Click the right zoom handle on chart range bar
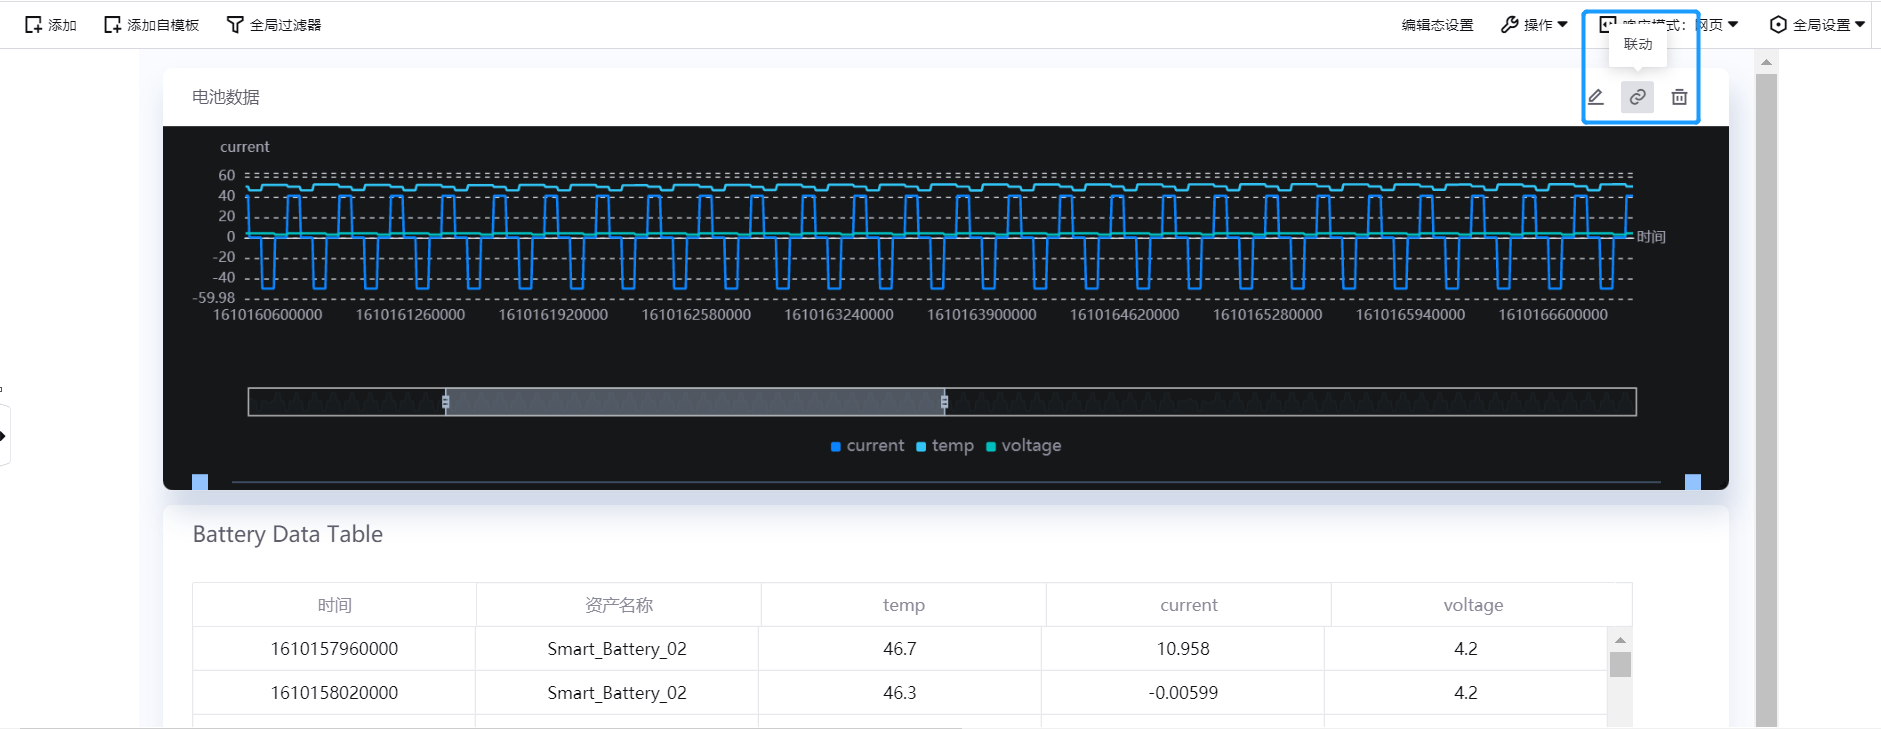This screenshot has height=729, width=1881. (x=944, y=402)
